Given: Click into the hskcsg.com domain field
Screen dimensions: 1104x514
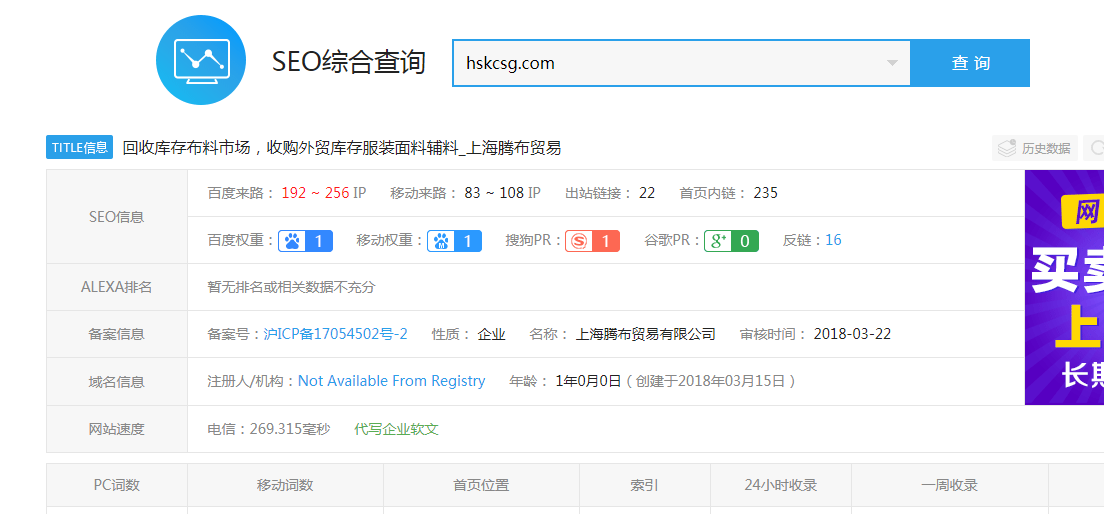Looking at the screenshot, I should pos(670,63).
